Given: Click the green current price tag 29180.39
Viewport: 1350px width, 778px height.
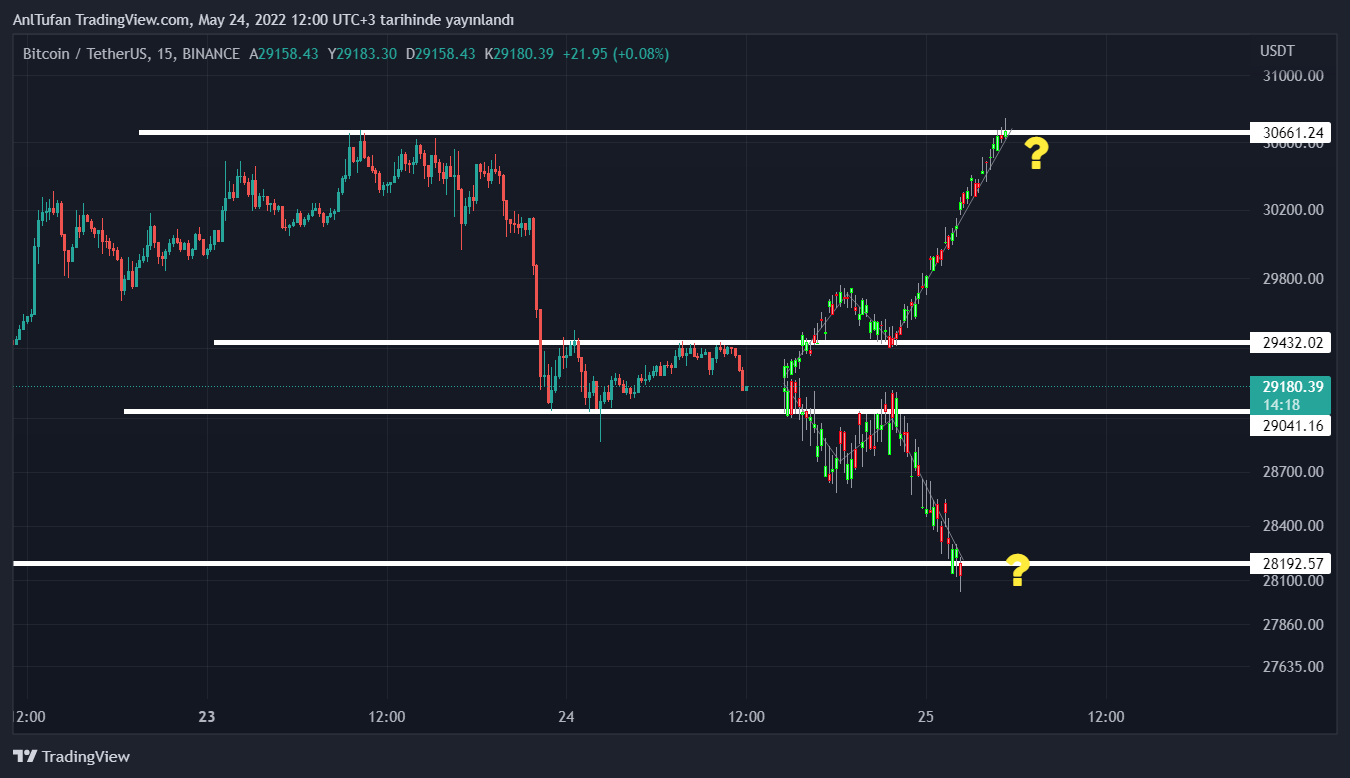Looking at the screenshot, I should [x=1290, y=387].
